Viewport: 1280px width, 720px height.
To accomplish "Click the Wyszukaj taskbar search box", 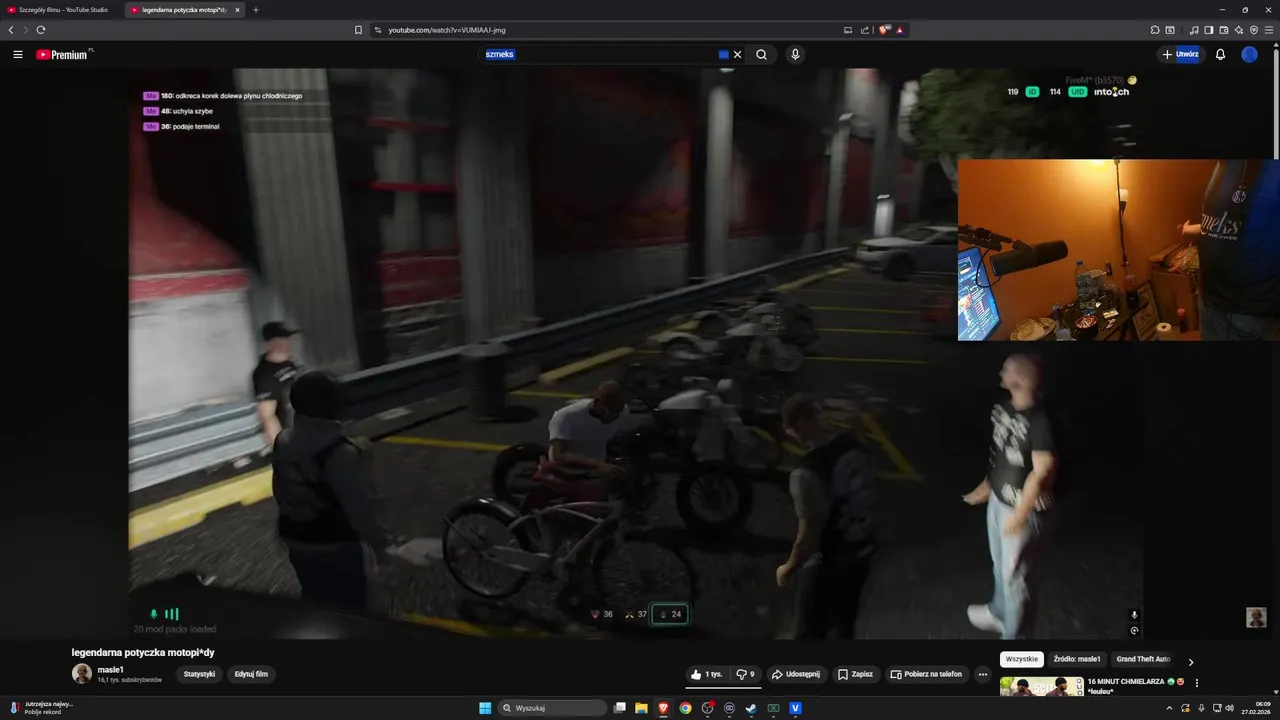I will 553,708.
